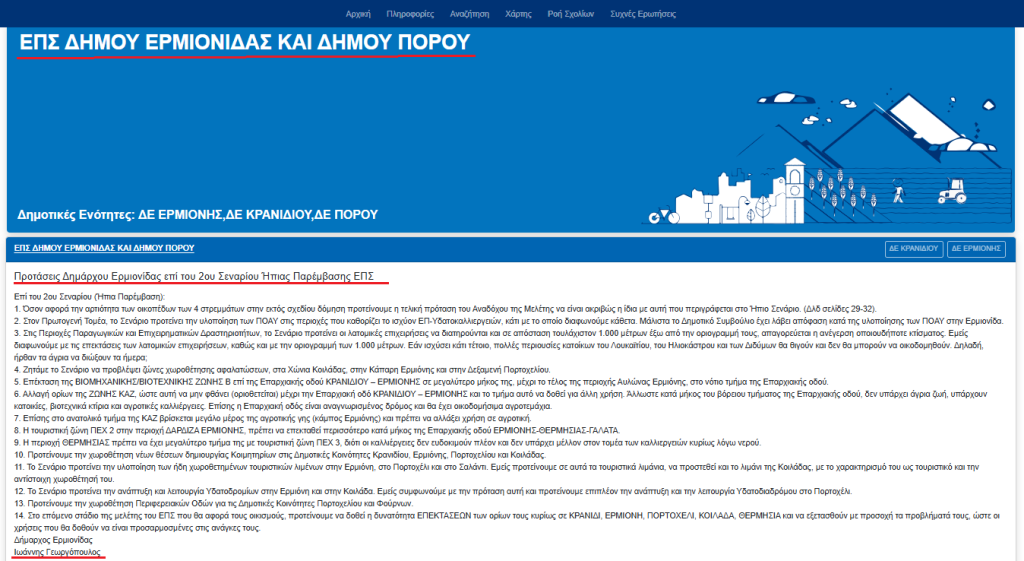This screenshot has height=561, width=1024.
Task: Go to Αναζήτηση in the top navigation
Action: point(470,14)
